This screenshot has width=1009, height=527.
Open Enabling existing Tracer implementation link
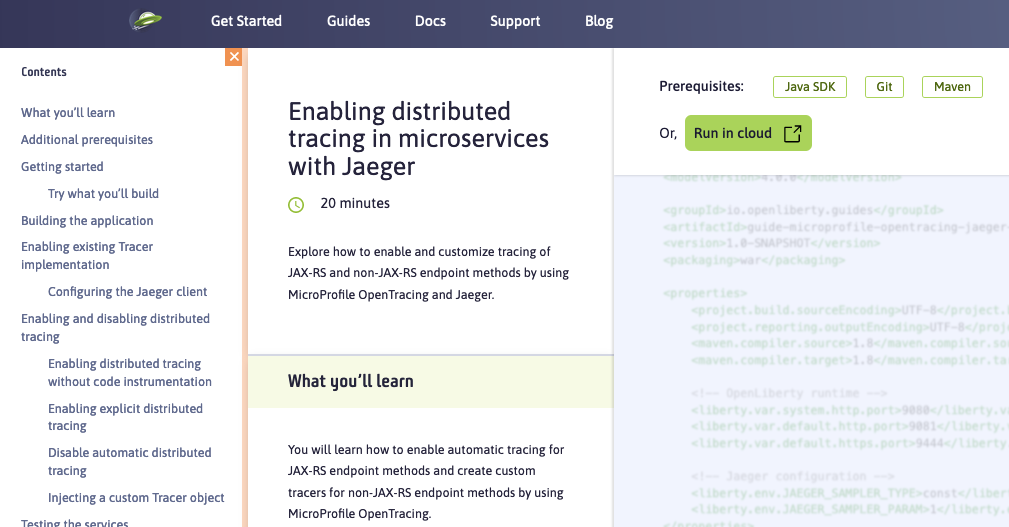click(87, 255)
